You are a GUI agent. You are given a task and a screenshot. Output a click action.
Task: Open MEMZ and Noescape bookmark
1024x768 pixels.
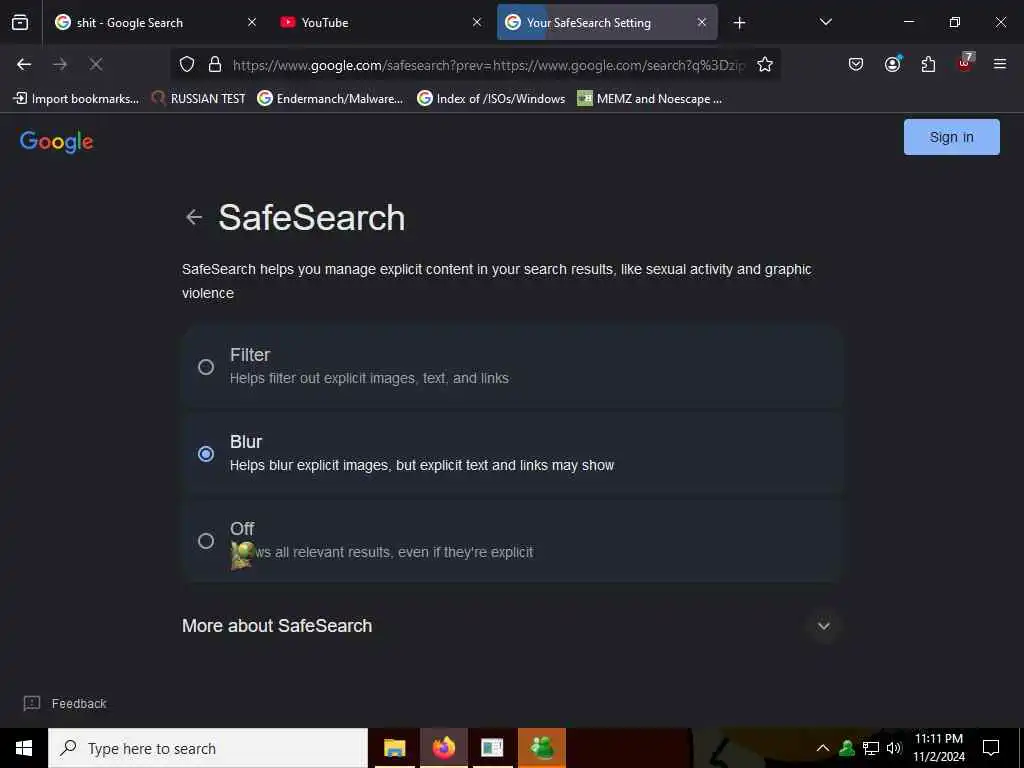click(x=650, y=99)
